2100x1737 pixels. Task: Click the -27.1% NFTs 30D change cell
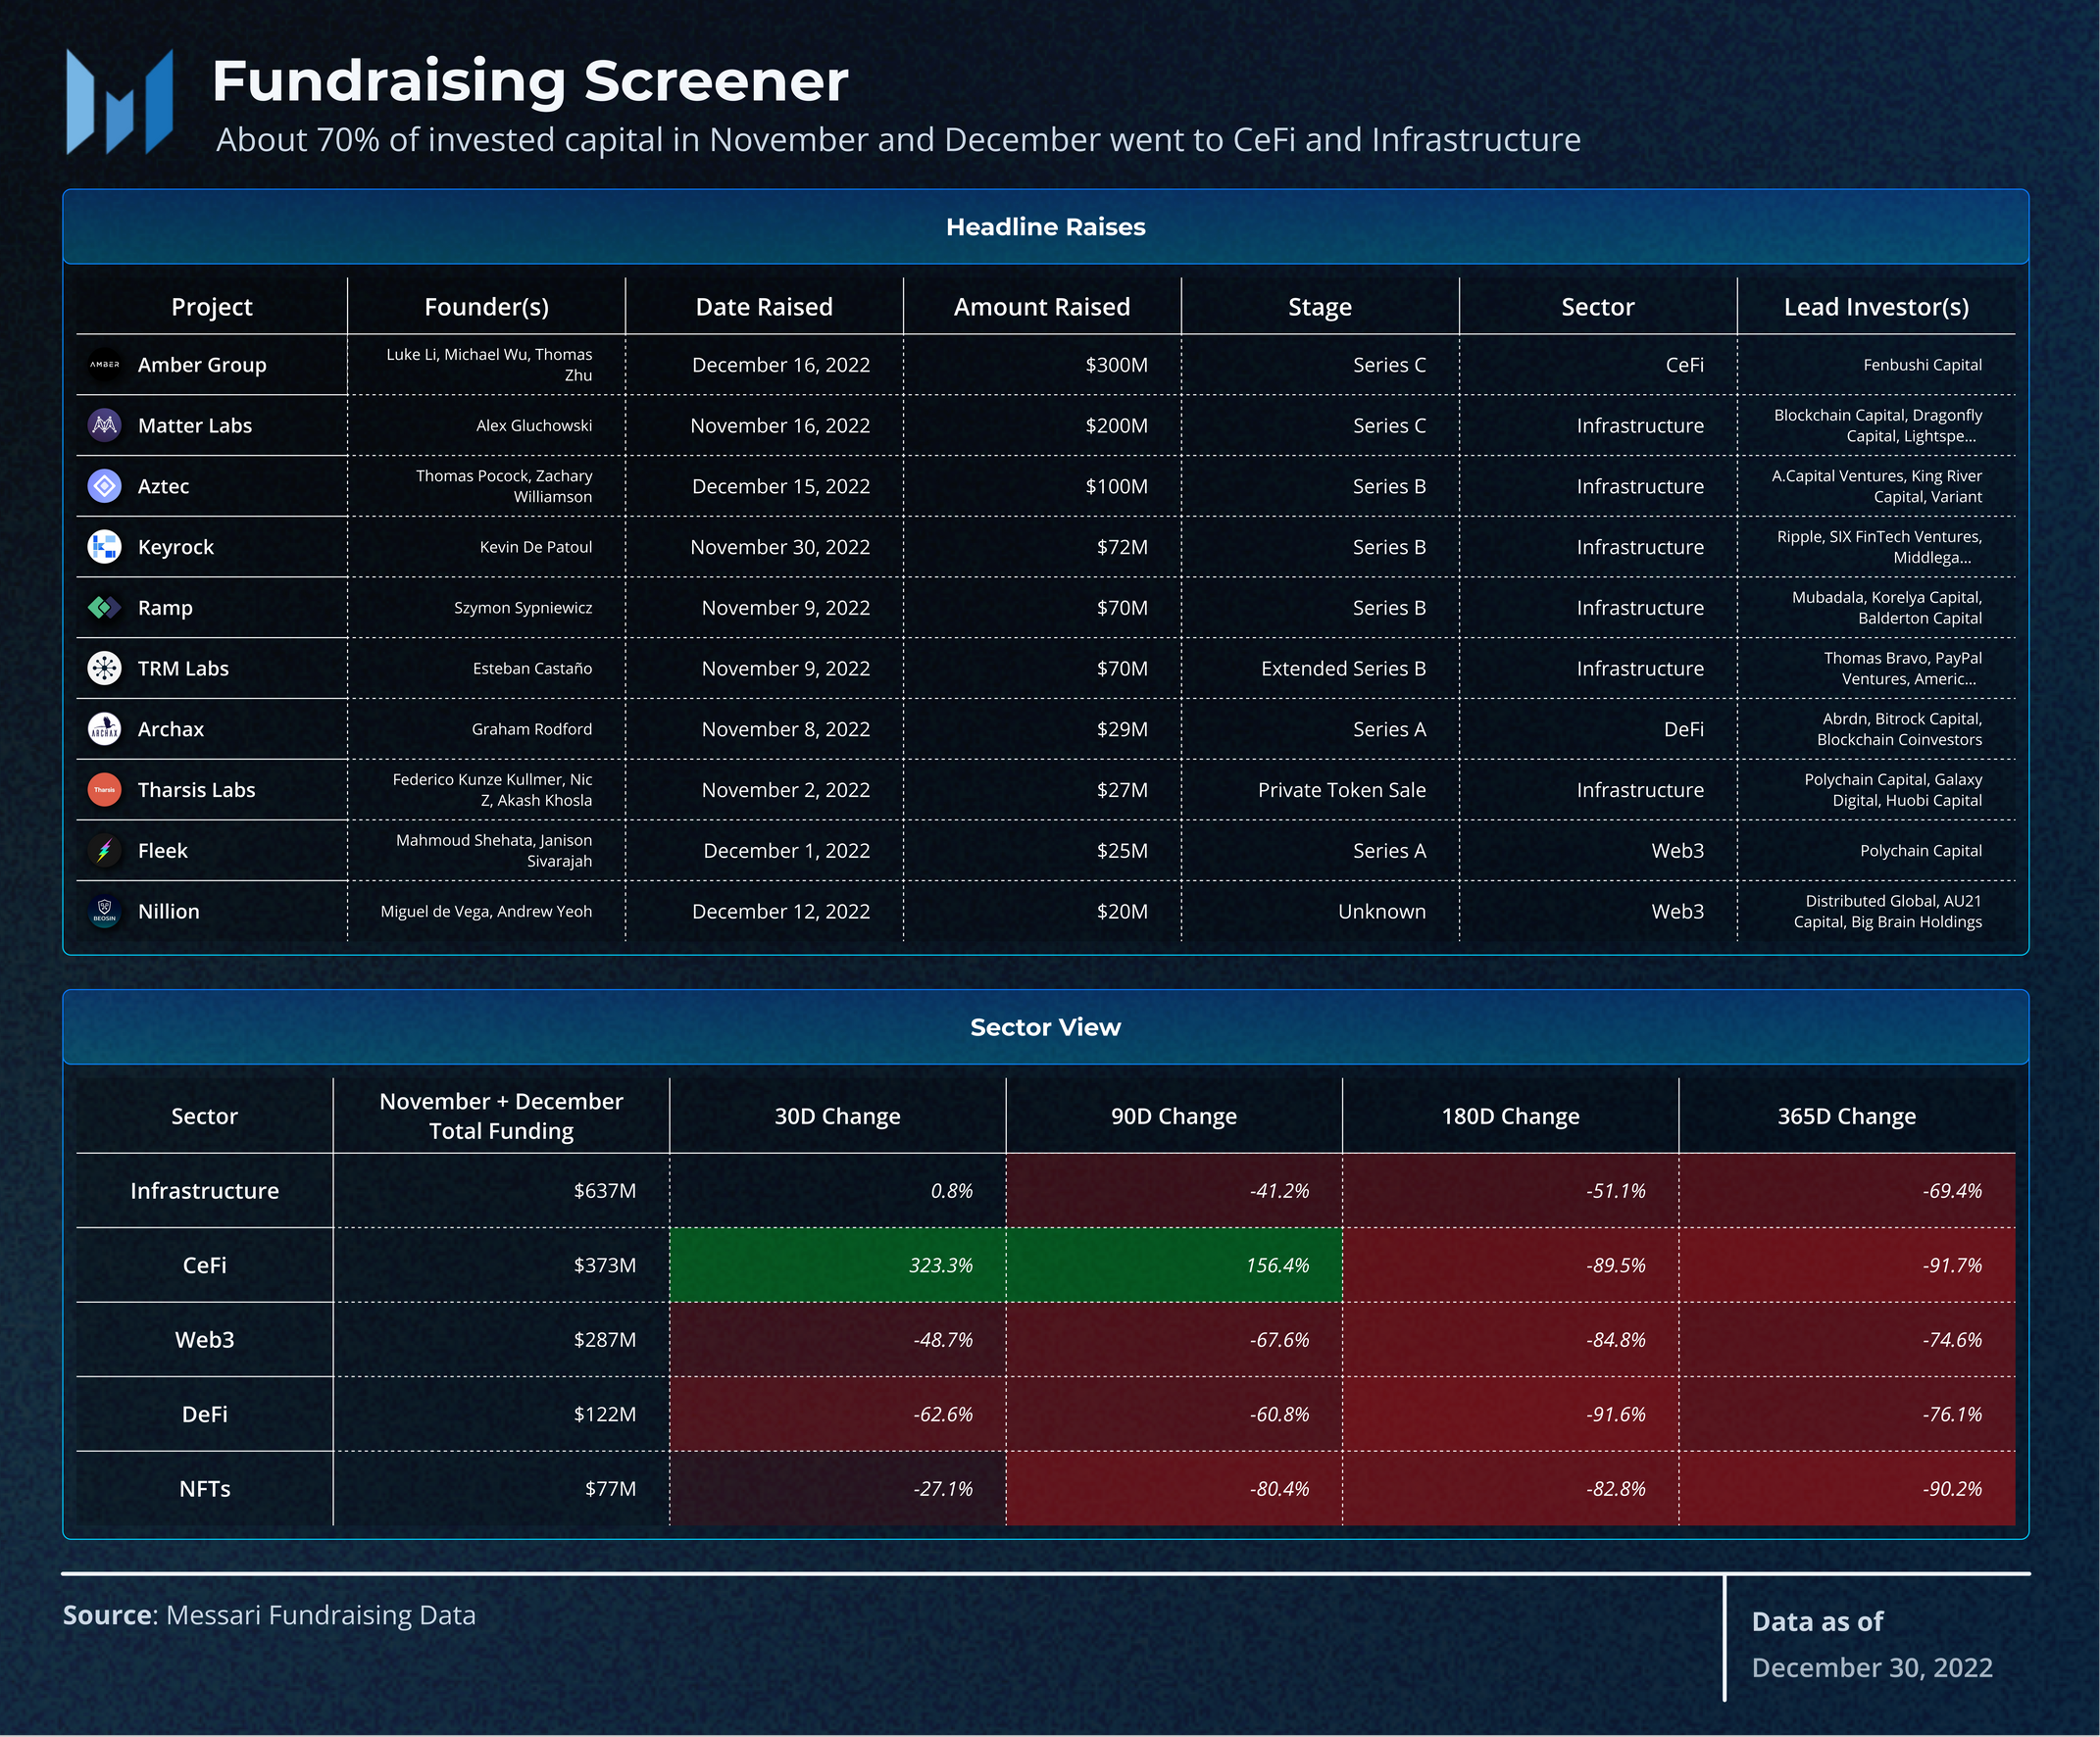(838, 1489)
